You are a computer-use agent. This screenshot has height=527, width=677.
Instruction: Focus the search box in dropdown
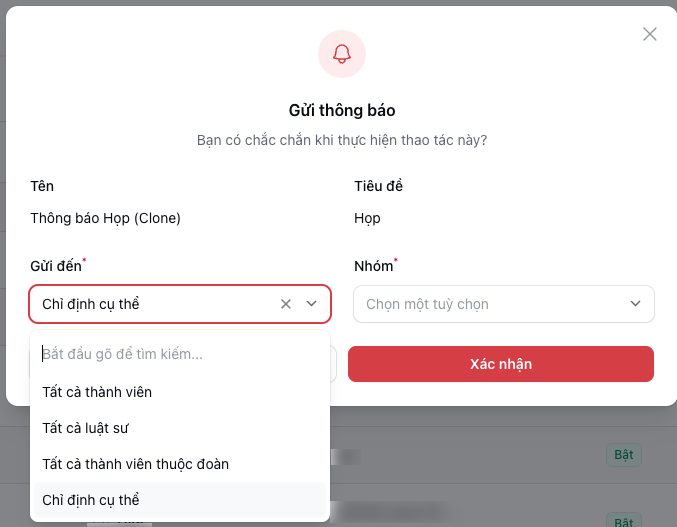[x=180, y=354]
